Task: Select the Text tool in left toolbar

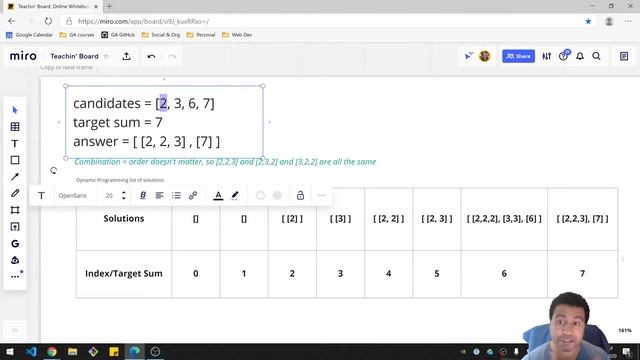Action: point(15,143)
